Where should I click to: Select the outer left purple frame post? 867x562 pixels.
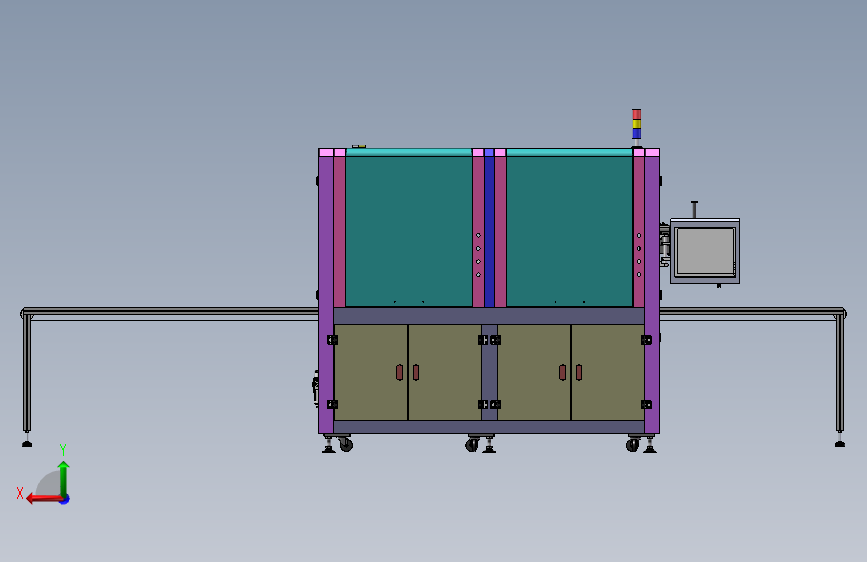coord(326,294)
